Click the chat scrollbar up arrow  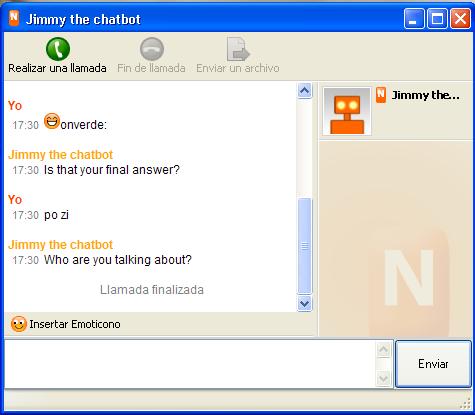pos(304,90)
